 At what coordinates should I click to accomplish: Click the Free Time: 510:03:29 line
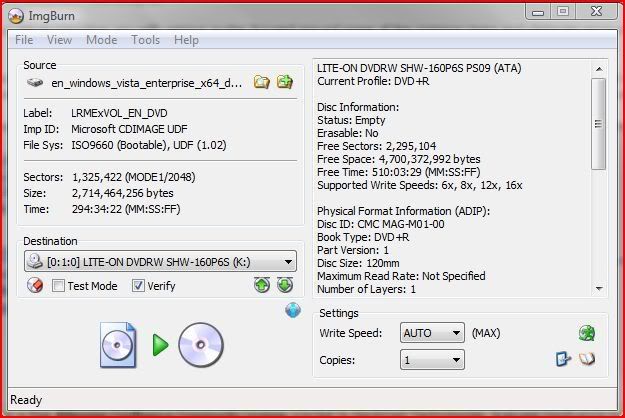(399, 172)
